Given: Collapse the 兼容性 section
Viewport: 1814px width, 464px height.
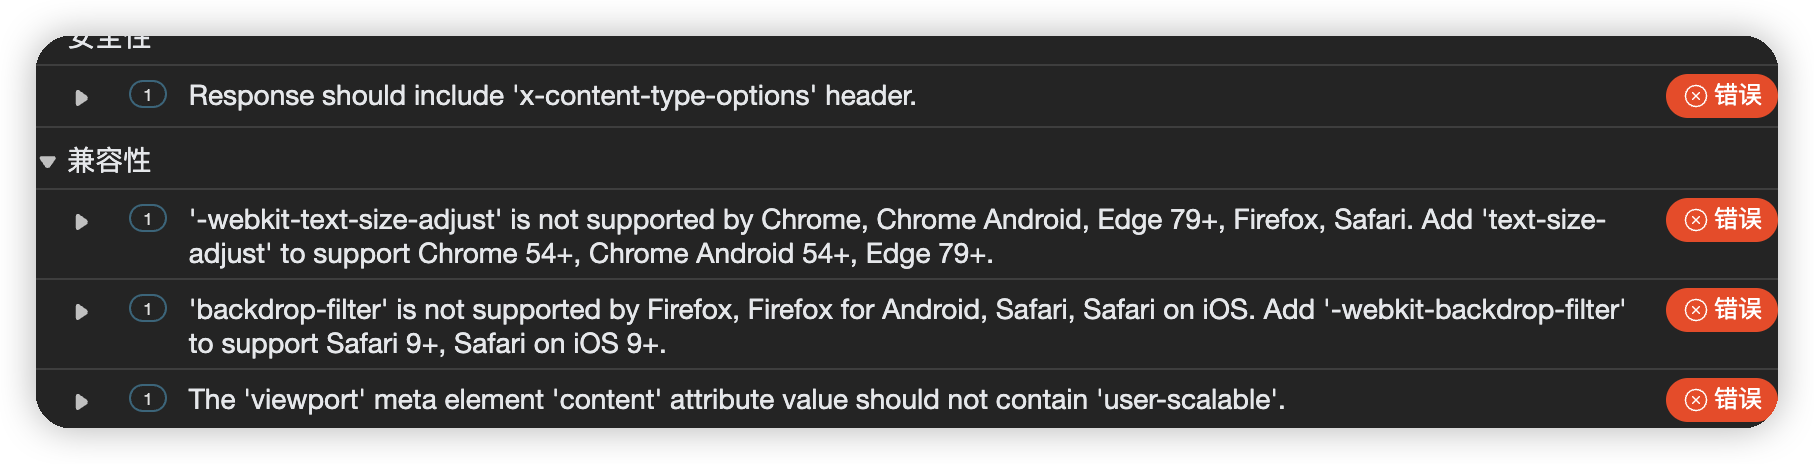Looking at the screenshot, I should click(47, 161).
